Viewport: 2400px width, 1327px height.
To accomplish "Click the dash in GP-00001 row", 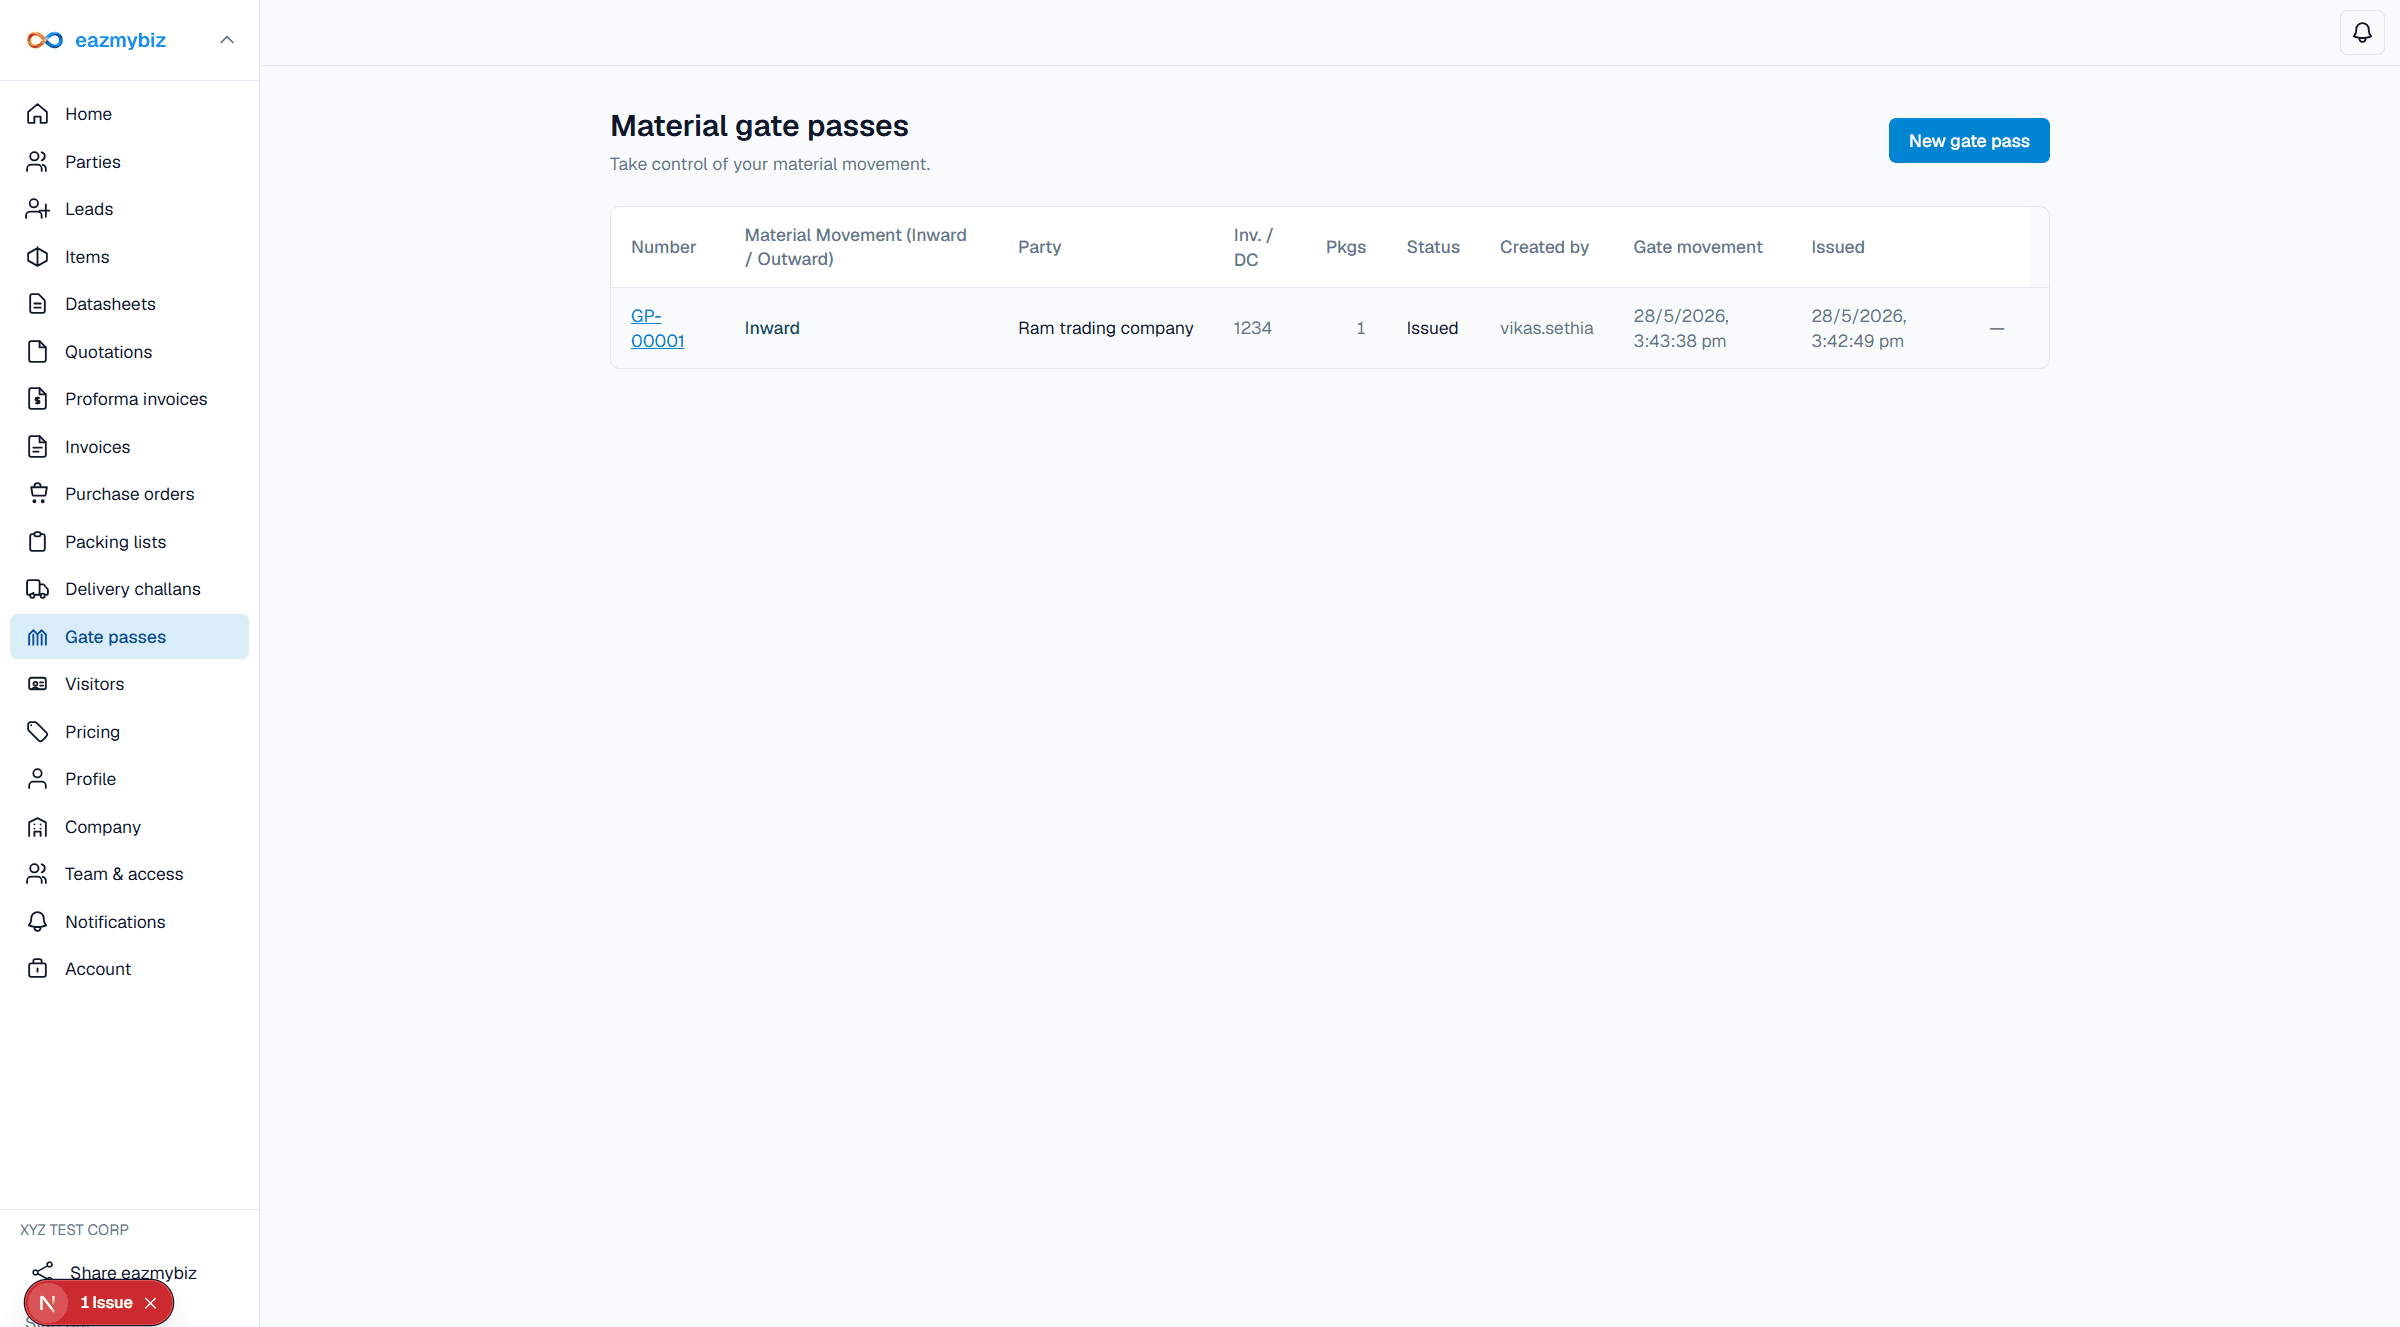I will (x=1996, y=329).
